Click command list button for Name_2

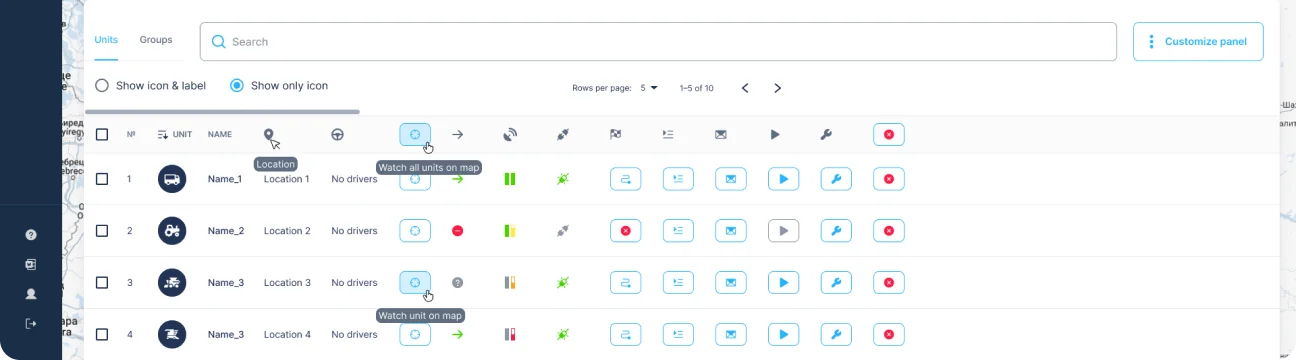coord(679,231)
